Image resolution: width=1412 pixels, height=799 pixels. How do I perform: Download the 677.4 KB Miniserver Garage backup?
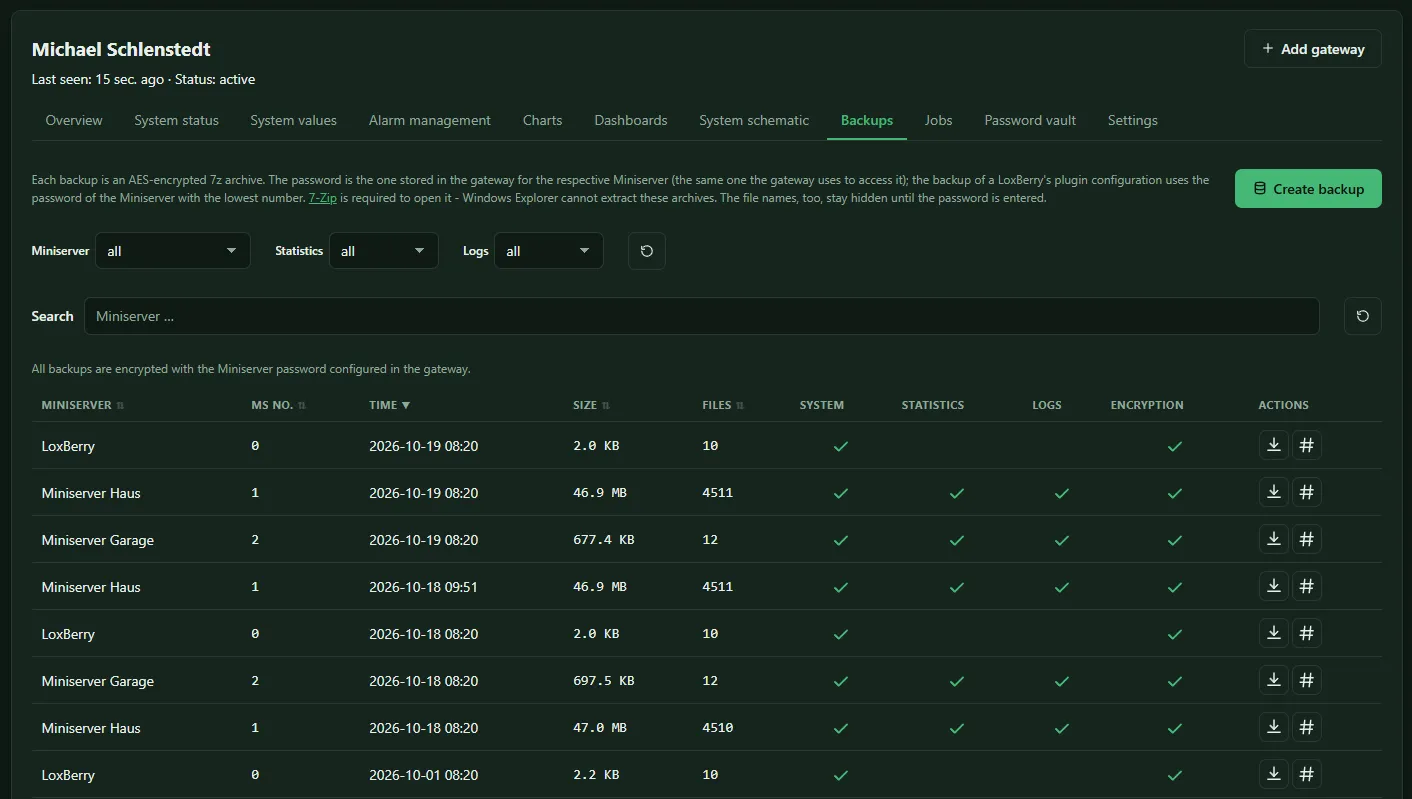[x=1274, y=539]
